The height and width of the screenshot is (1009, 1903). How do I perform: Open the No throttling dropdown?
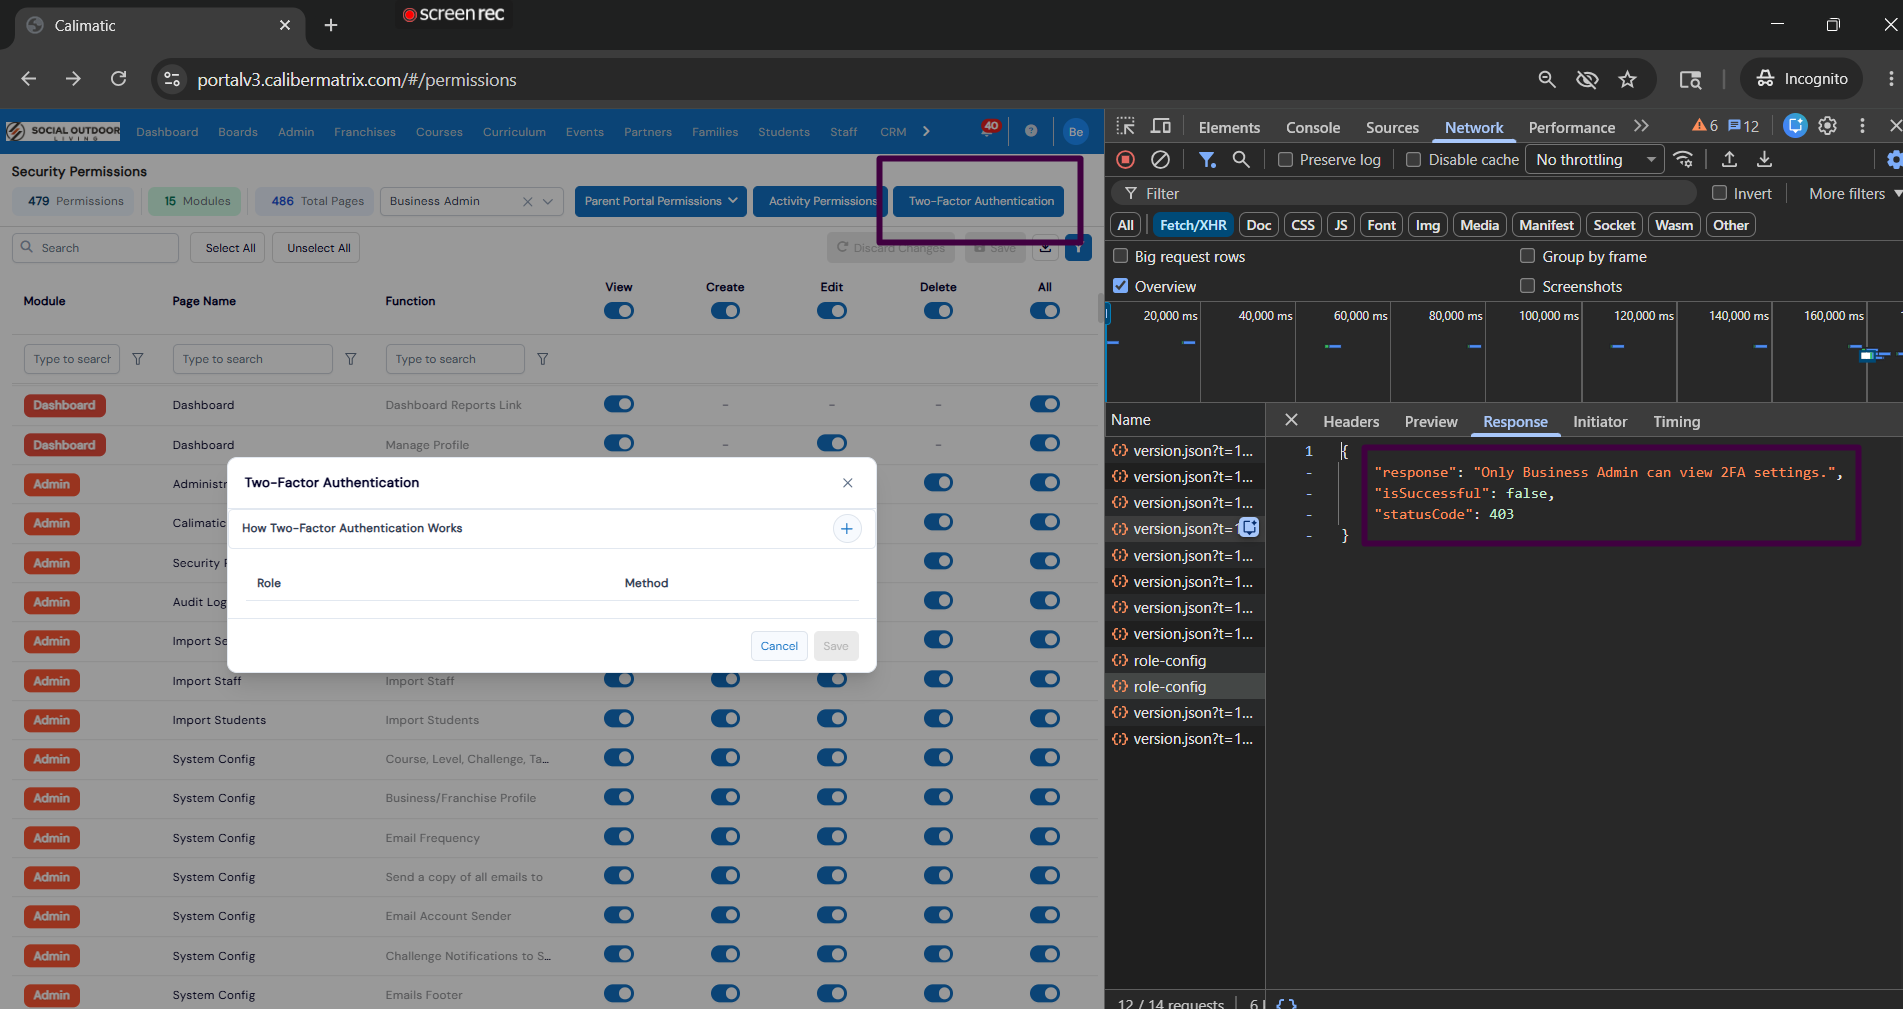point(1595,159)
